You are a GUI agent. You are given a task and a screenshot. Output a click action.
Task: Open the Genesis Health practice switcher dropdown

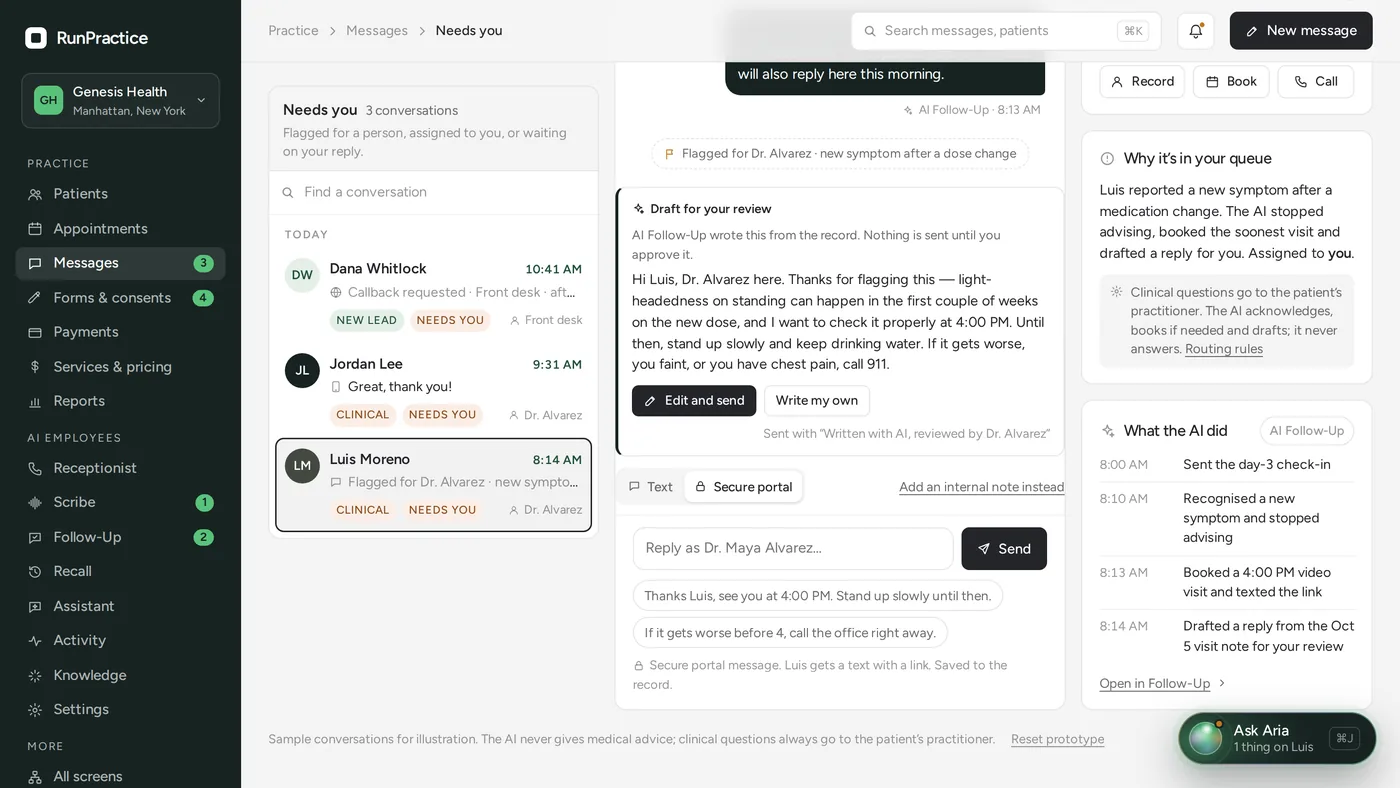pyautogui.click(x=120, y=100)
